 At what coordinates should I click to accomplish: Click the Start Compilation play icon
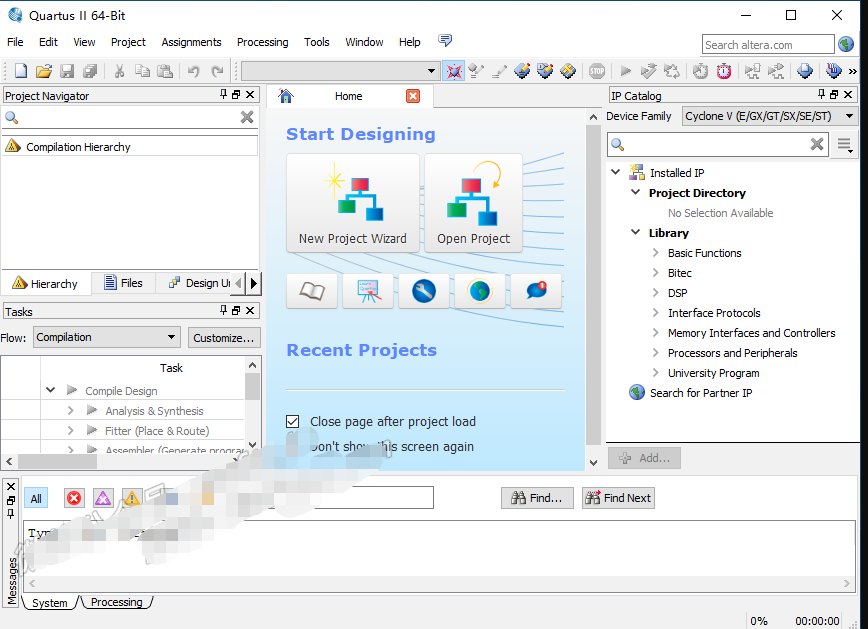point(626,71)
